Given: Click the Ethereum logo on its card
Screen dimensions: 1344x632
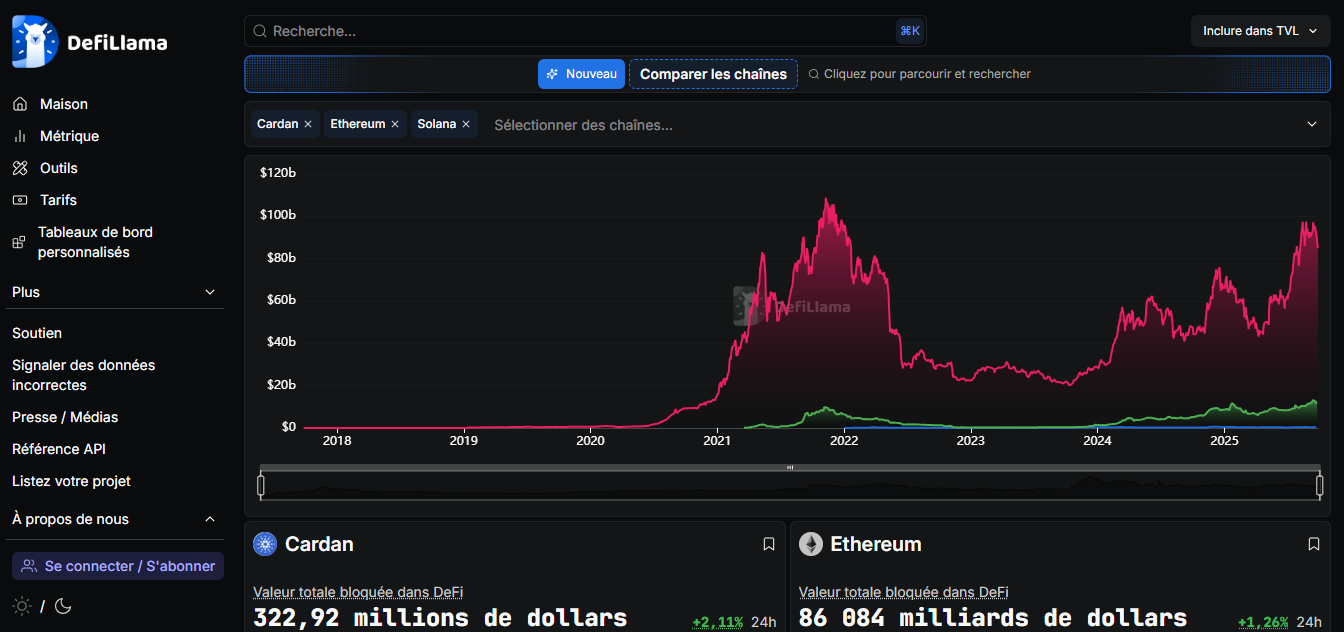Looking at the screenshot, I should 810,543.
